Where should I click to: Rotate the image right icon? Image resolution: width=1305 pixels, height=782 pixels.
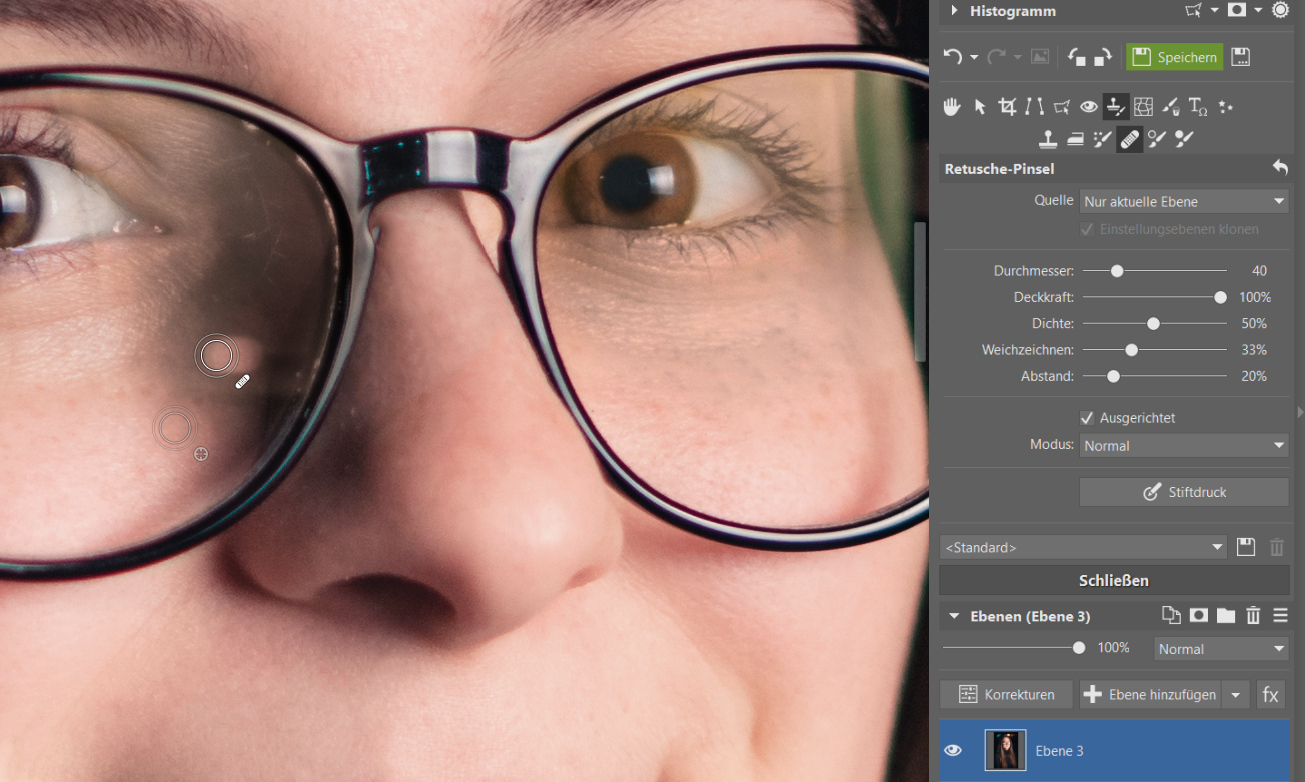pyautogui.click(x=1103, y=57)
